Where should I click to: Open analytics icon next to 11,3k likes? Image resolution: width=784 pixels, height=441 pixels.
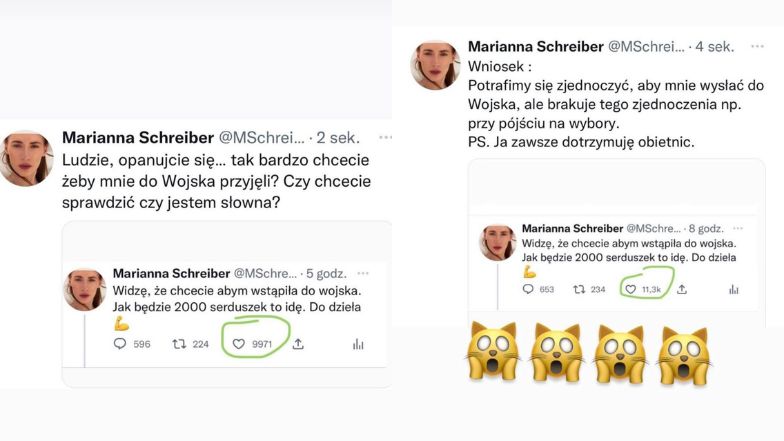[x=733, y=289]
